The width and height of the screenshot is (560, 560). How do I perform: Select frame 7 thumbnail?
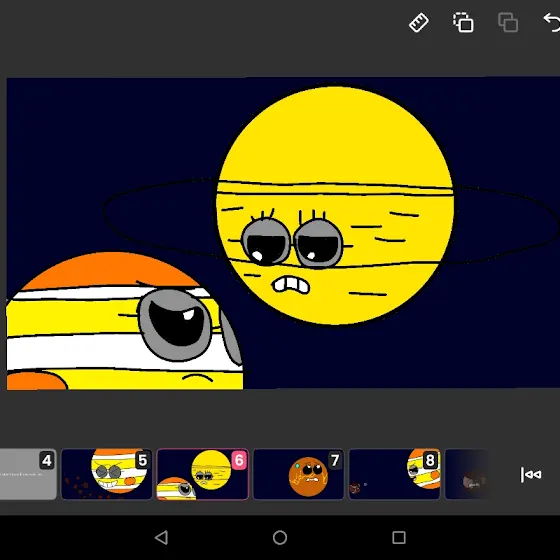tap(298, 474)
